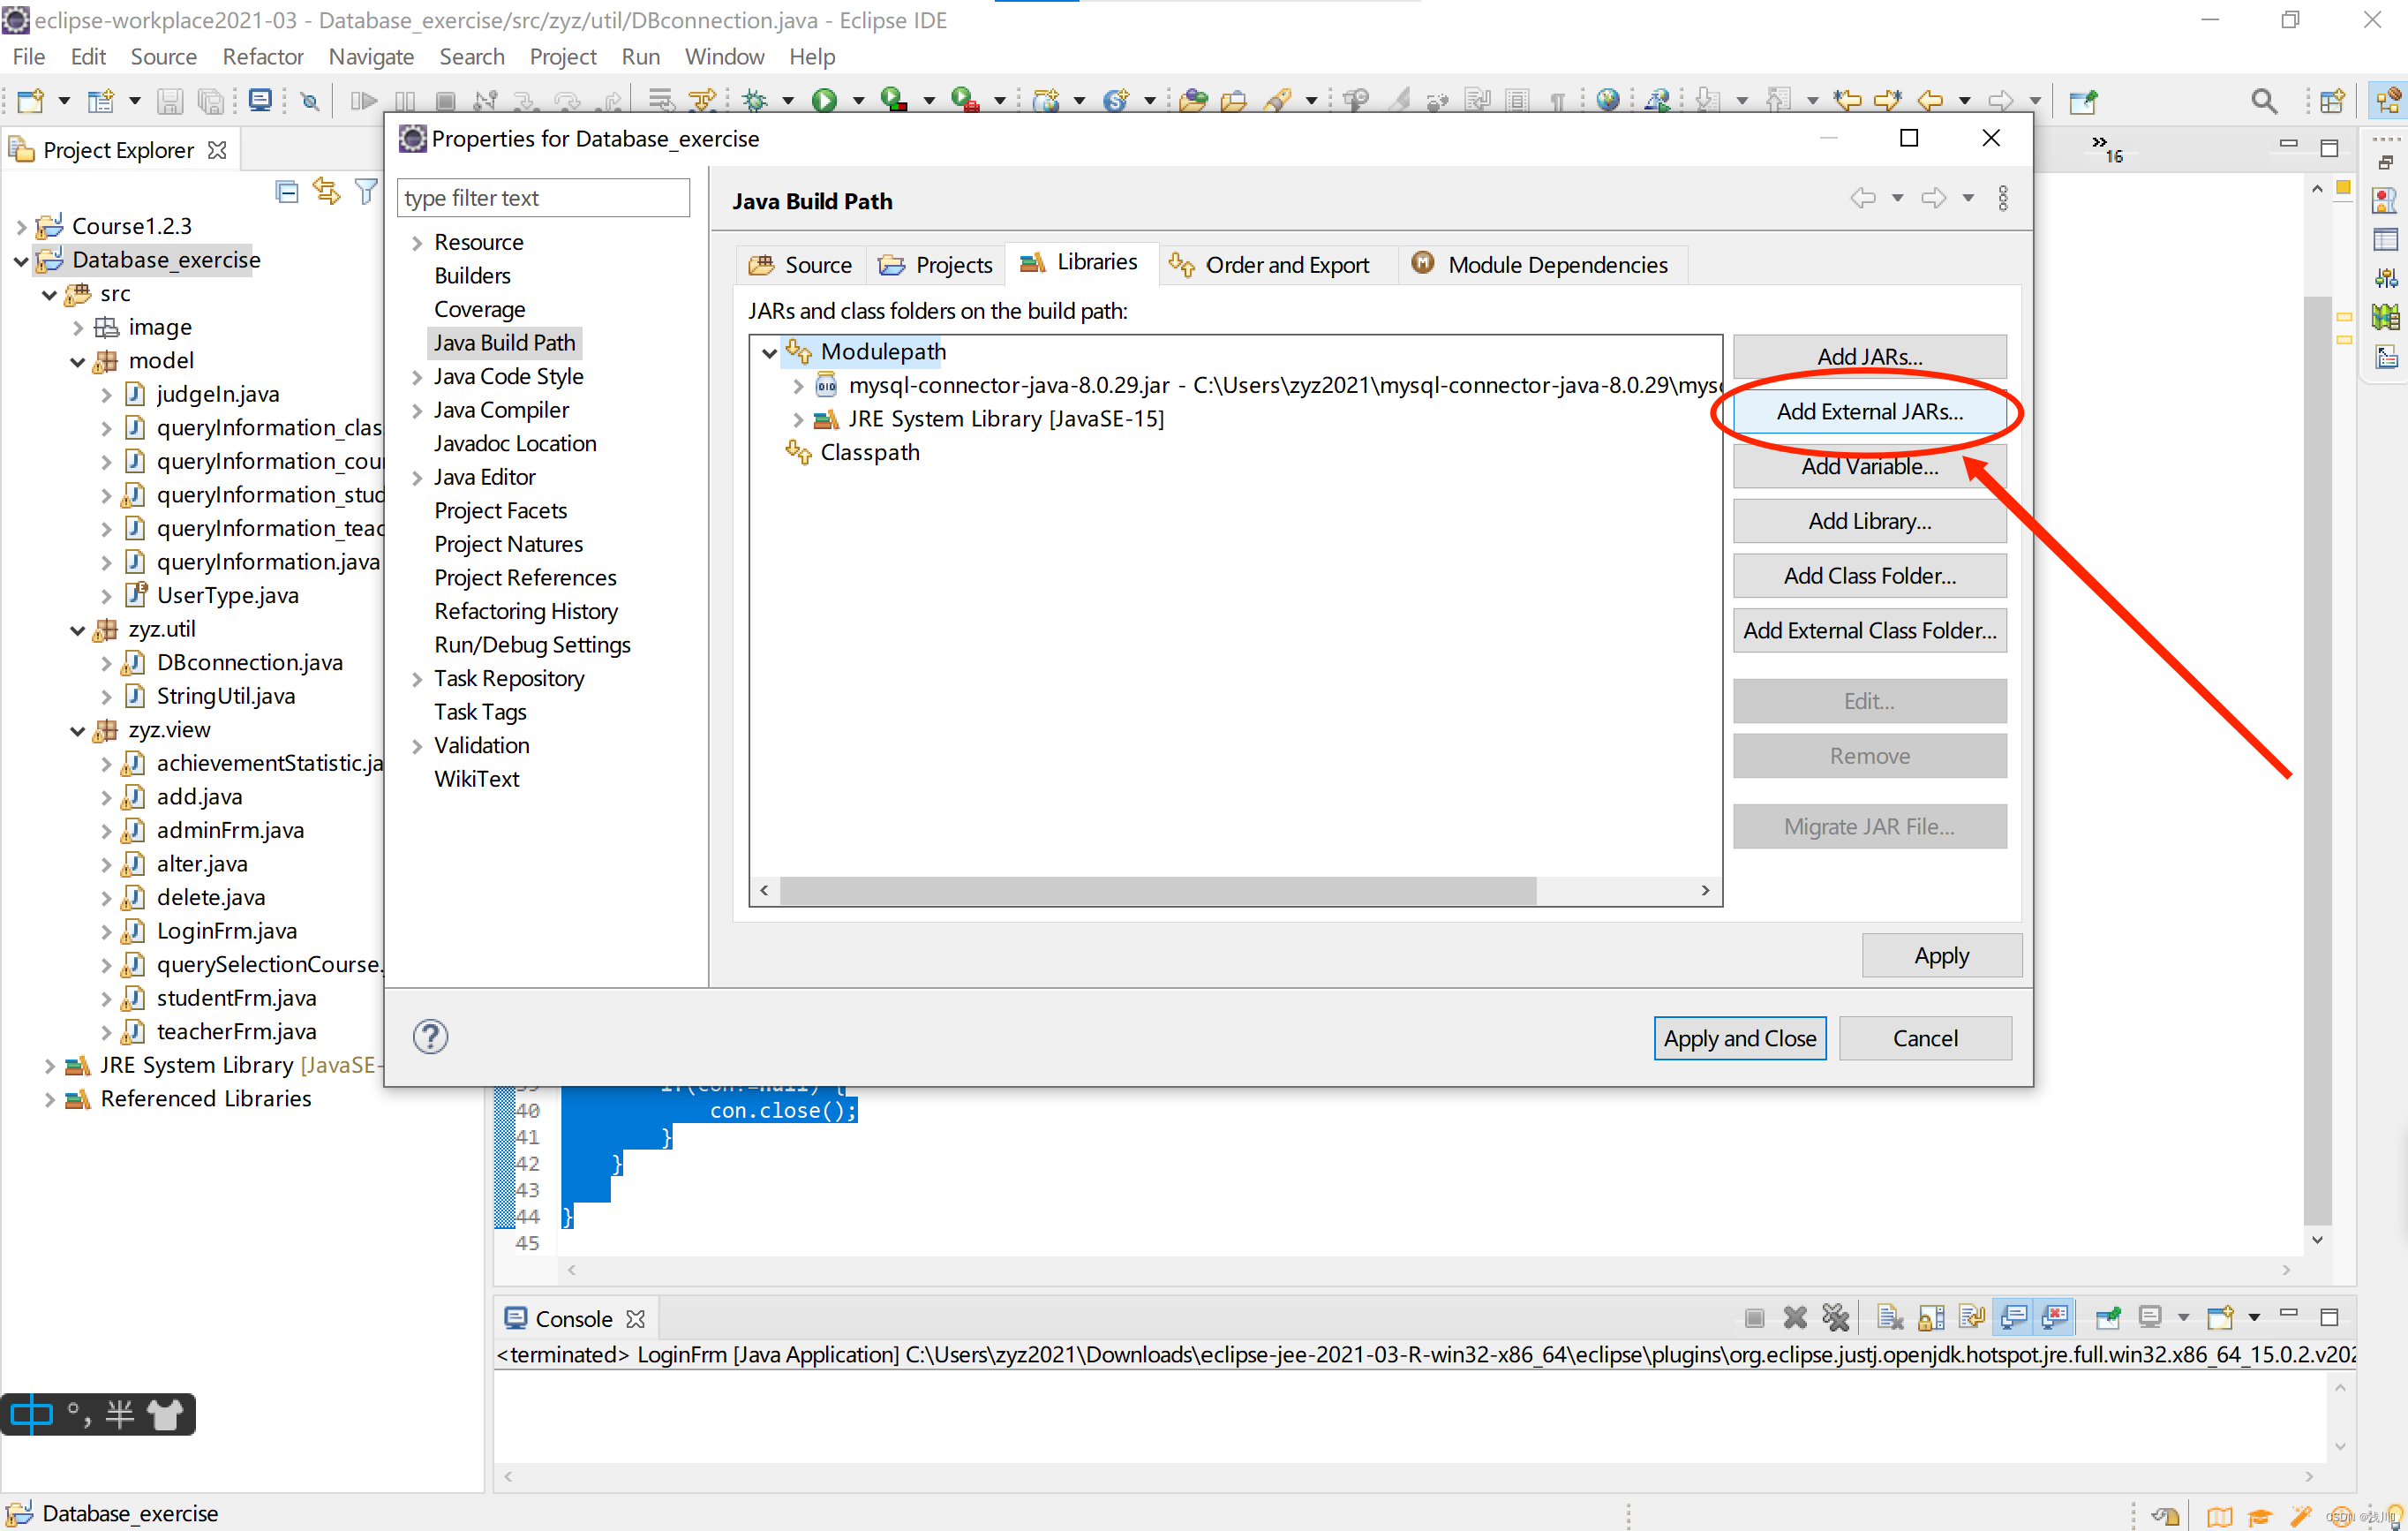Click the Open Web Browser globe icon
Image resolution: width=2408 pixels, height=1531 pixels.
pyautogui.click(x=1607, y=101)
